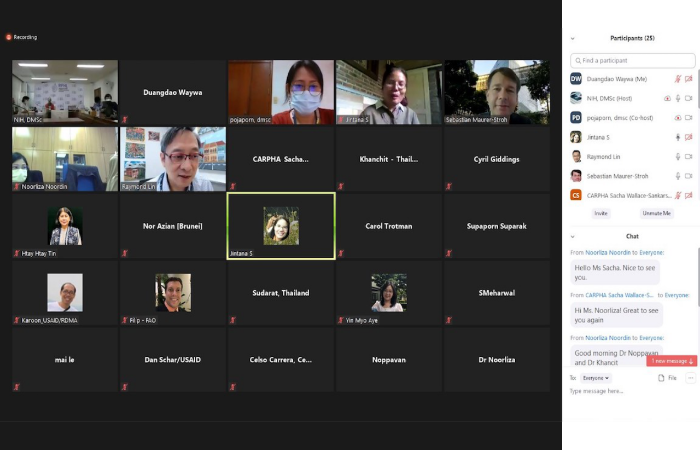Click video icon in Sebastian Maurer-Stroh list row
The height and width of the screenshot is (450, 700).
[689, 176]
